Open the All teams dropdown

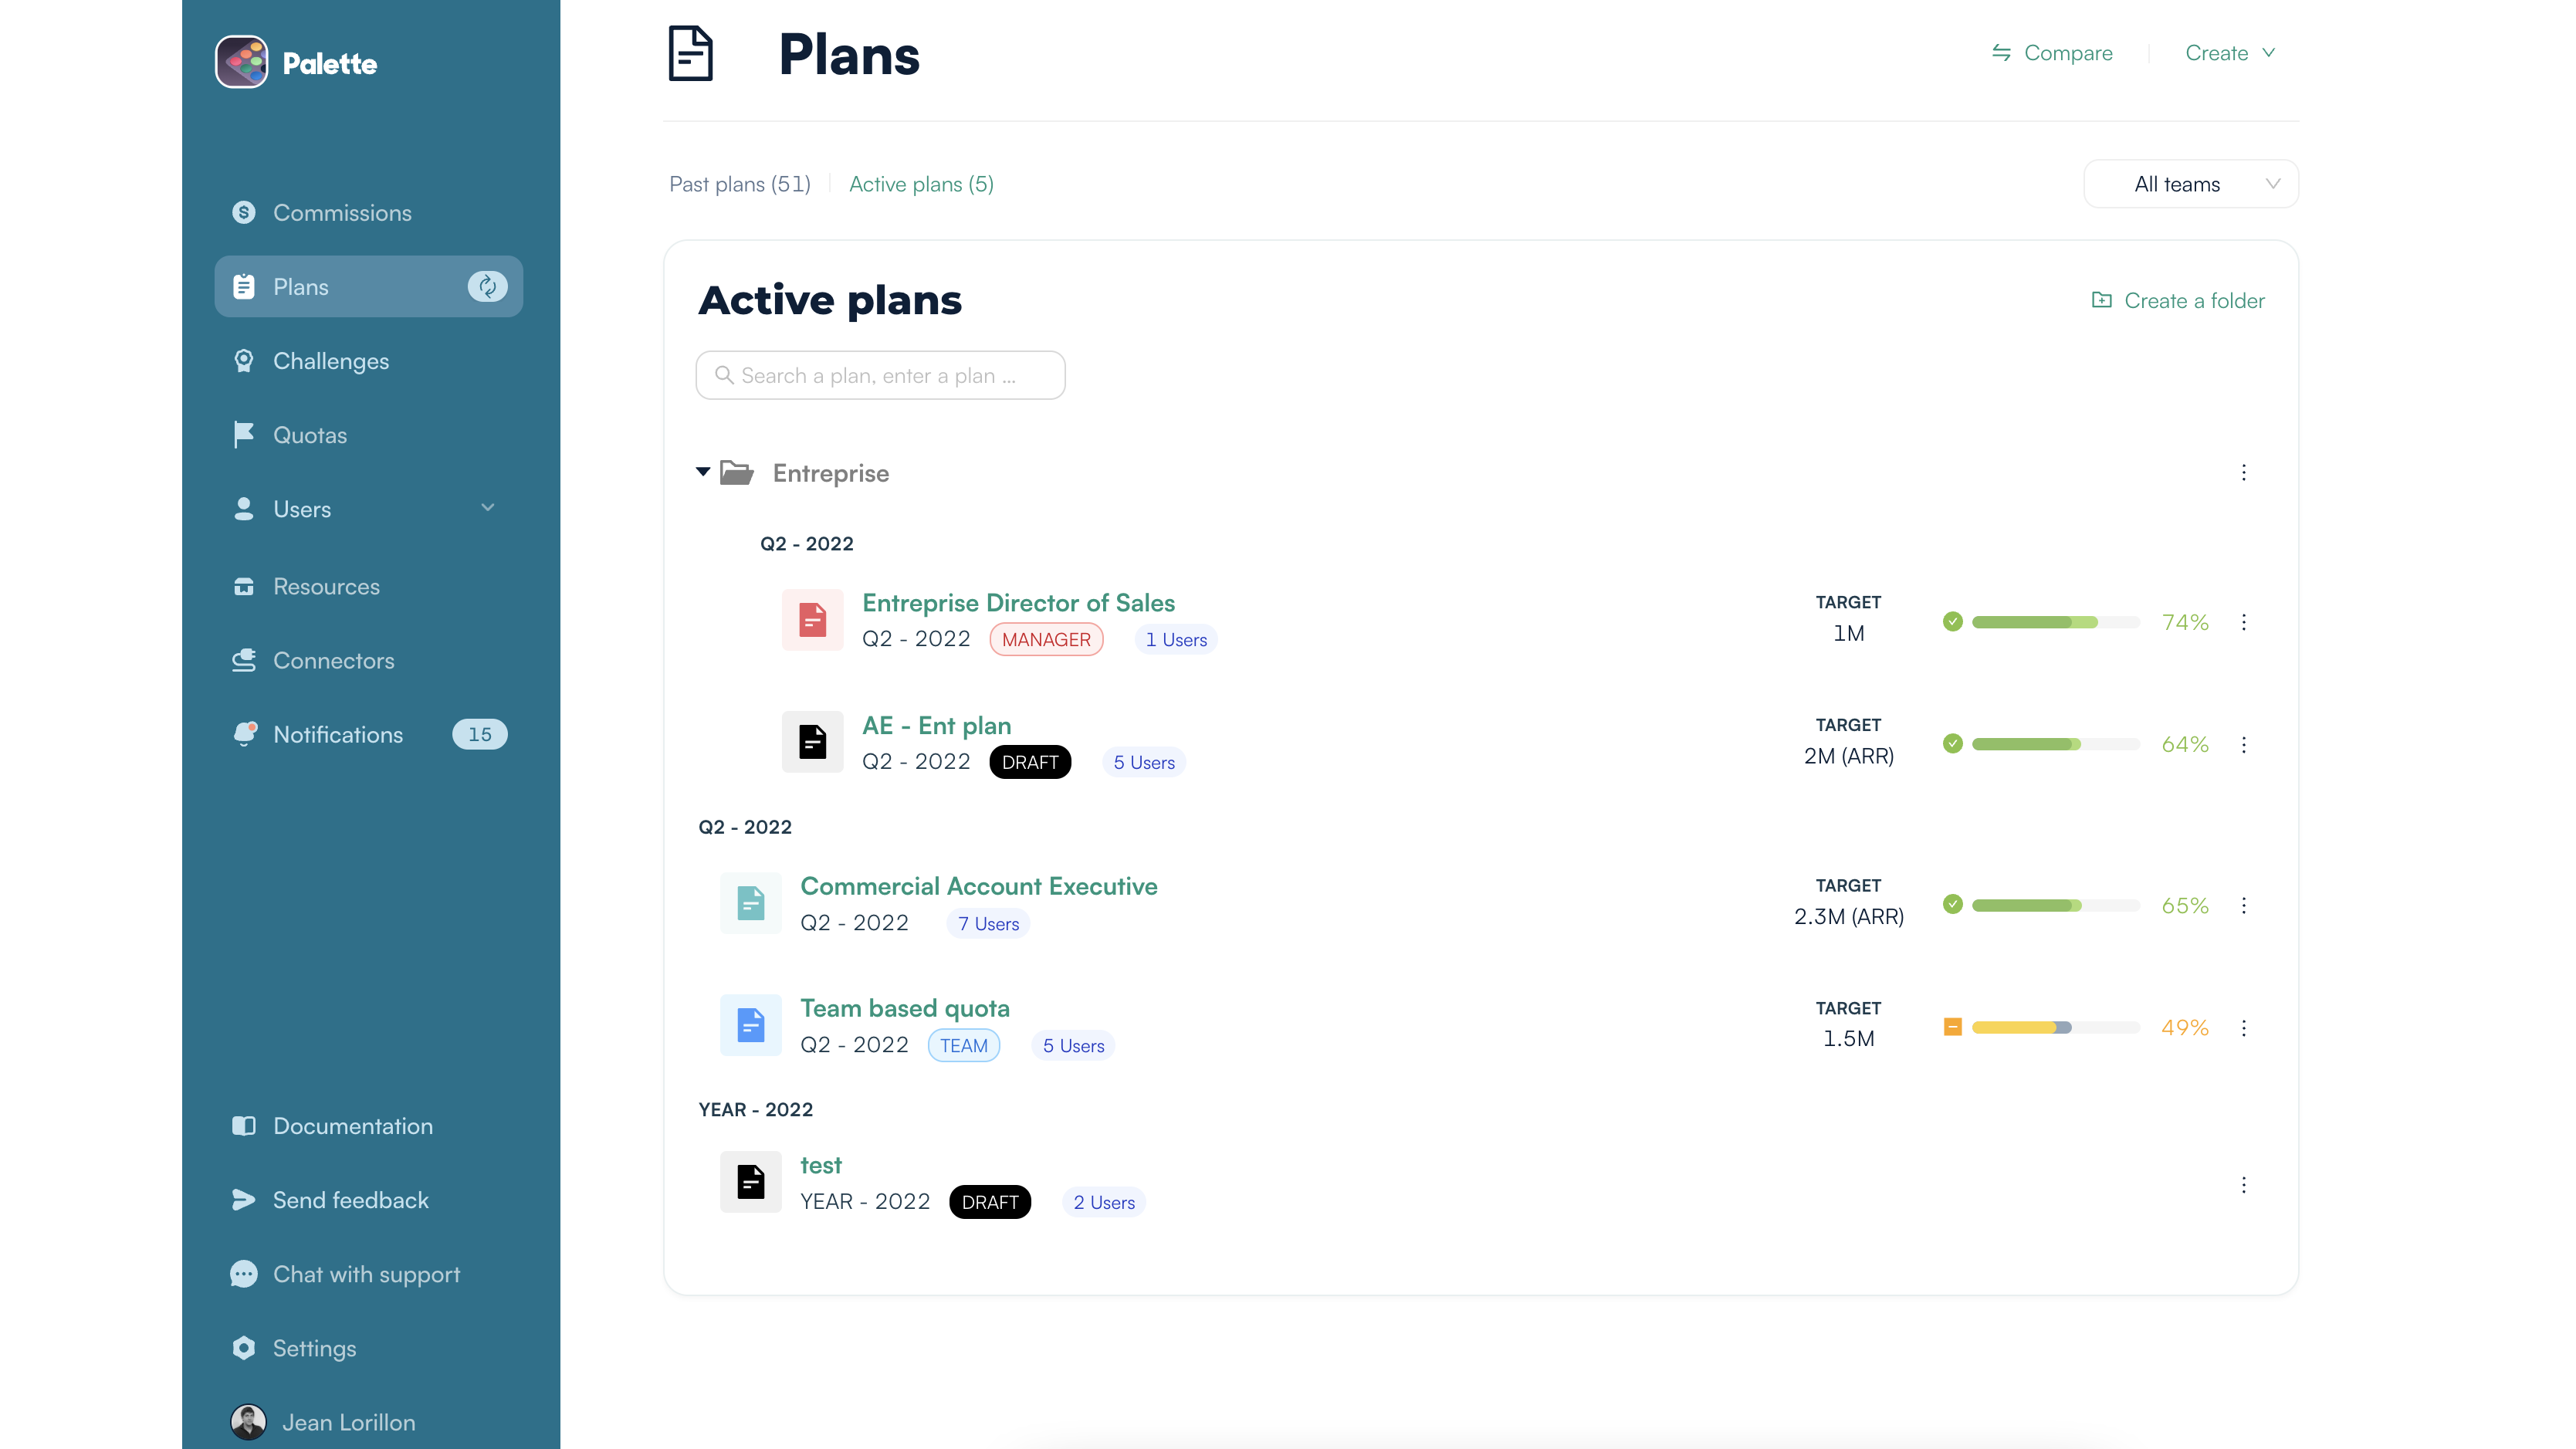[2190, 184]
